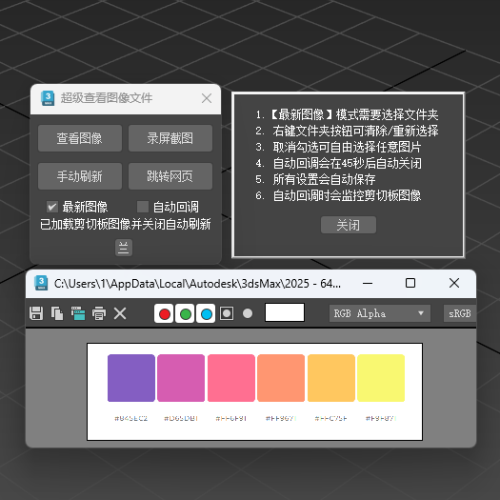Toggle the blue channel button
The height and width of the screenshot is (500, 500).
(206, 314)
